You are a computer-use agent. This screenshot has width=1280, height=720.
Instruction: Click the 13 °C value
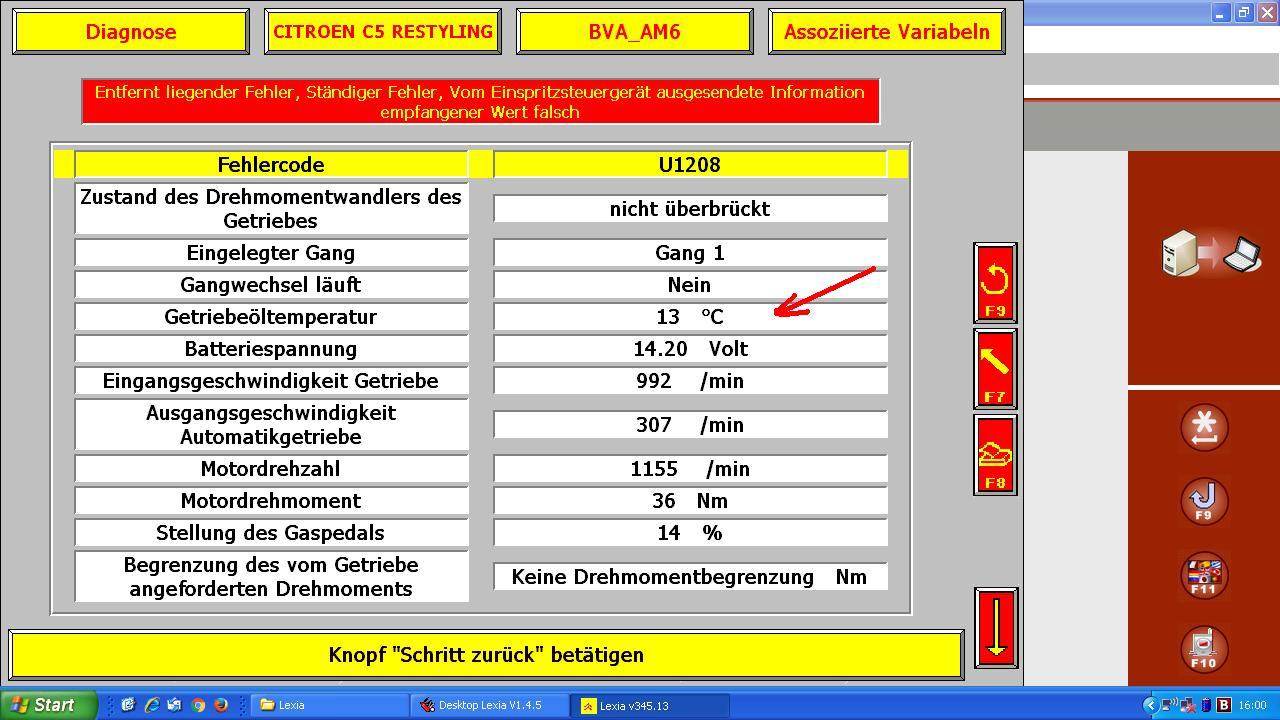690,317
